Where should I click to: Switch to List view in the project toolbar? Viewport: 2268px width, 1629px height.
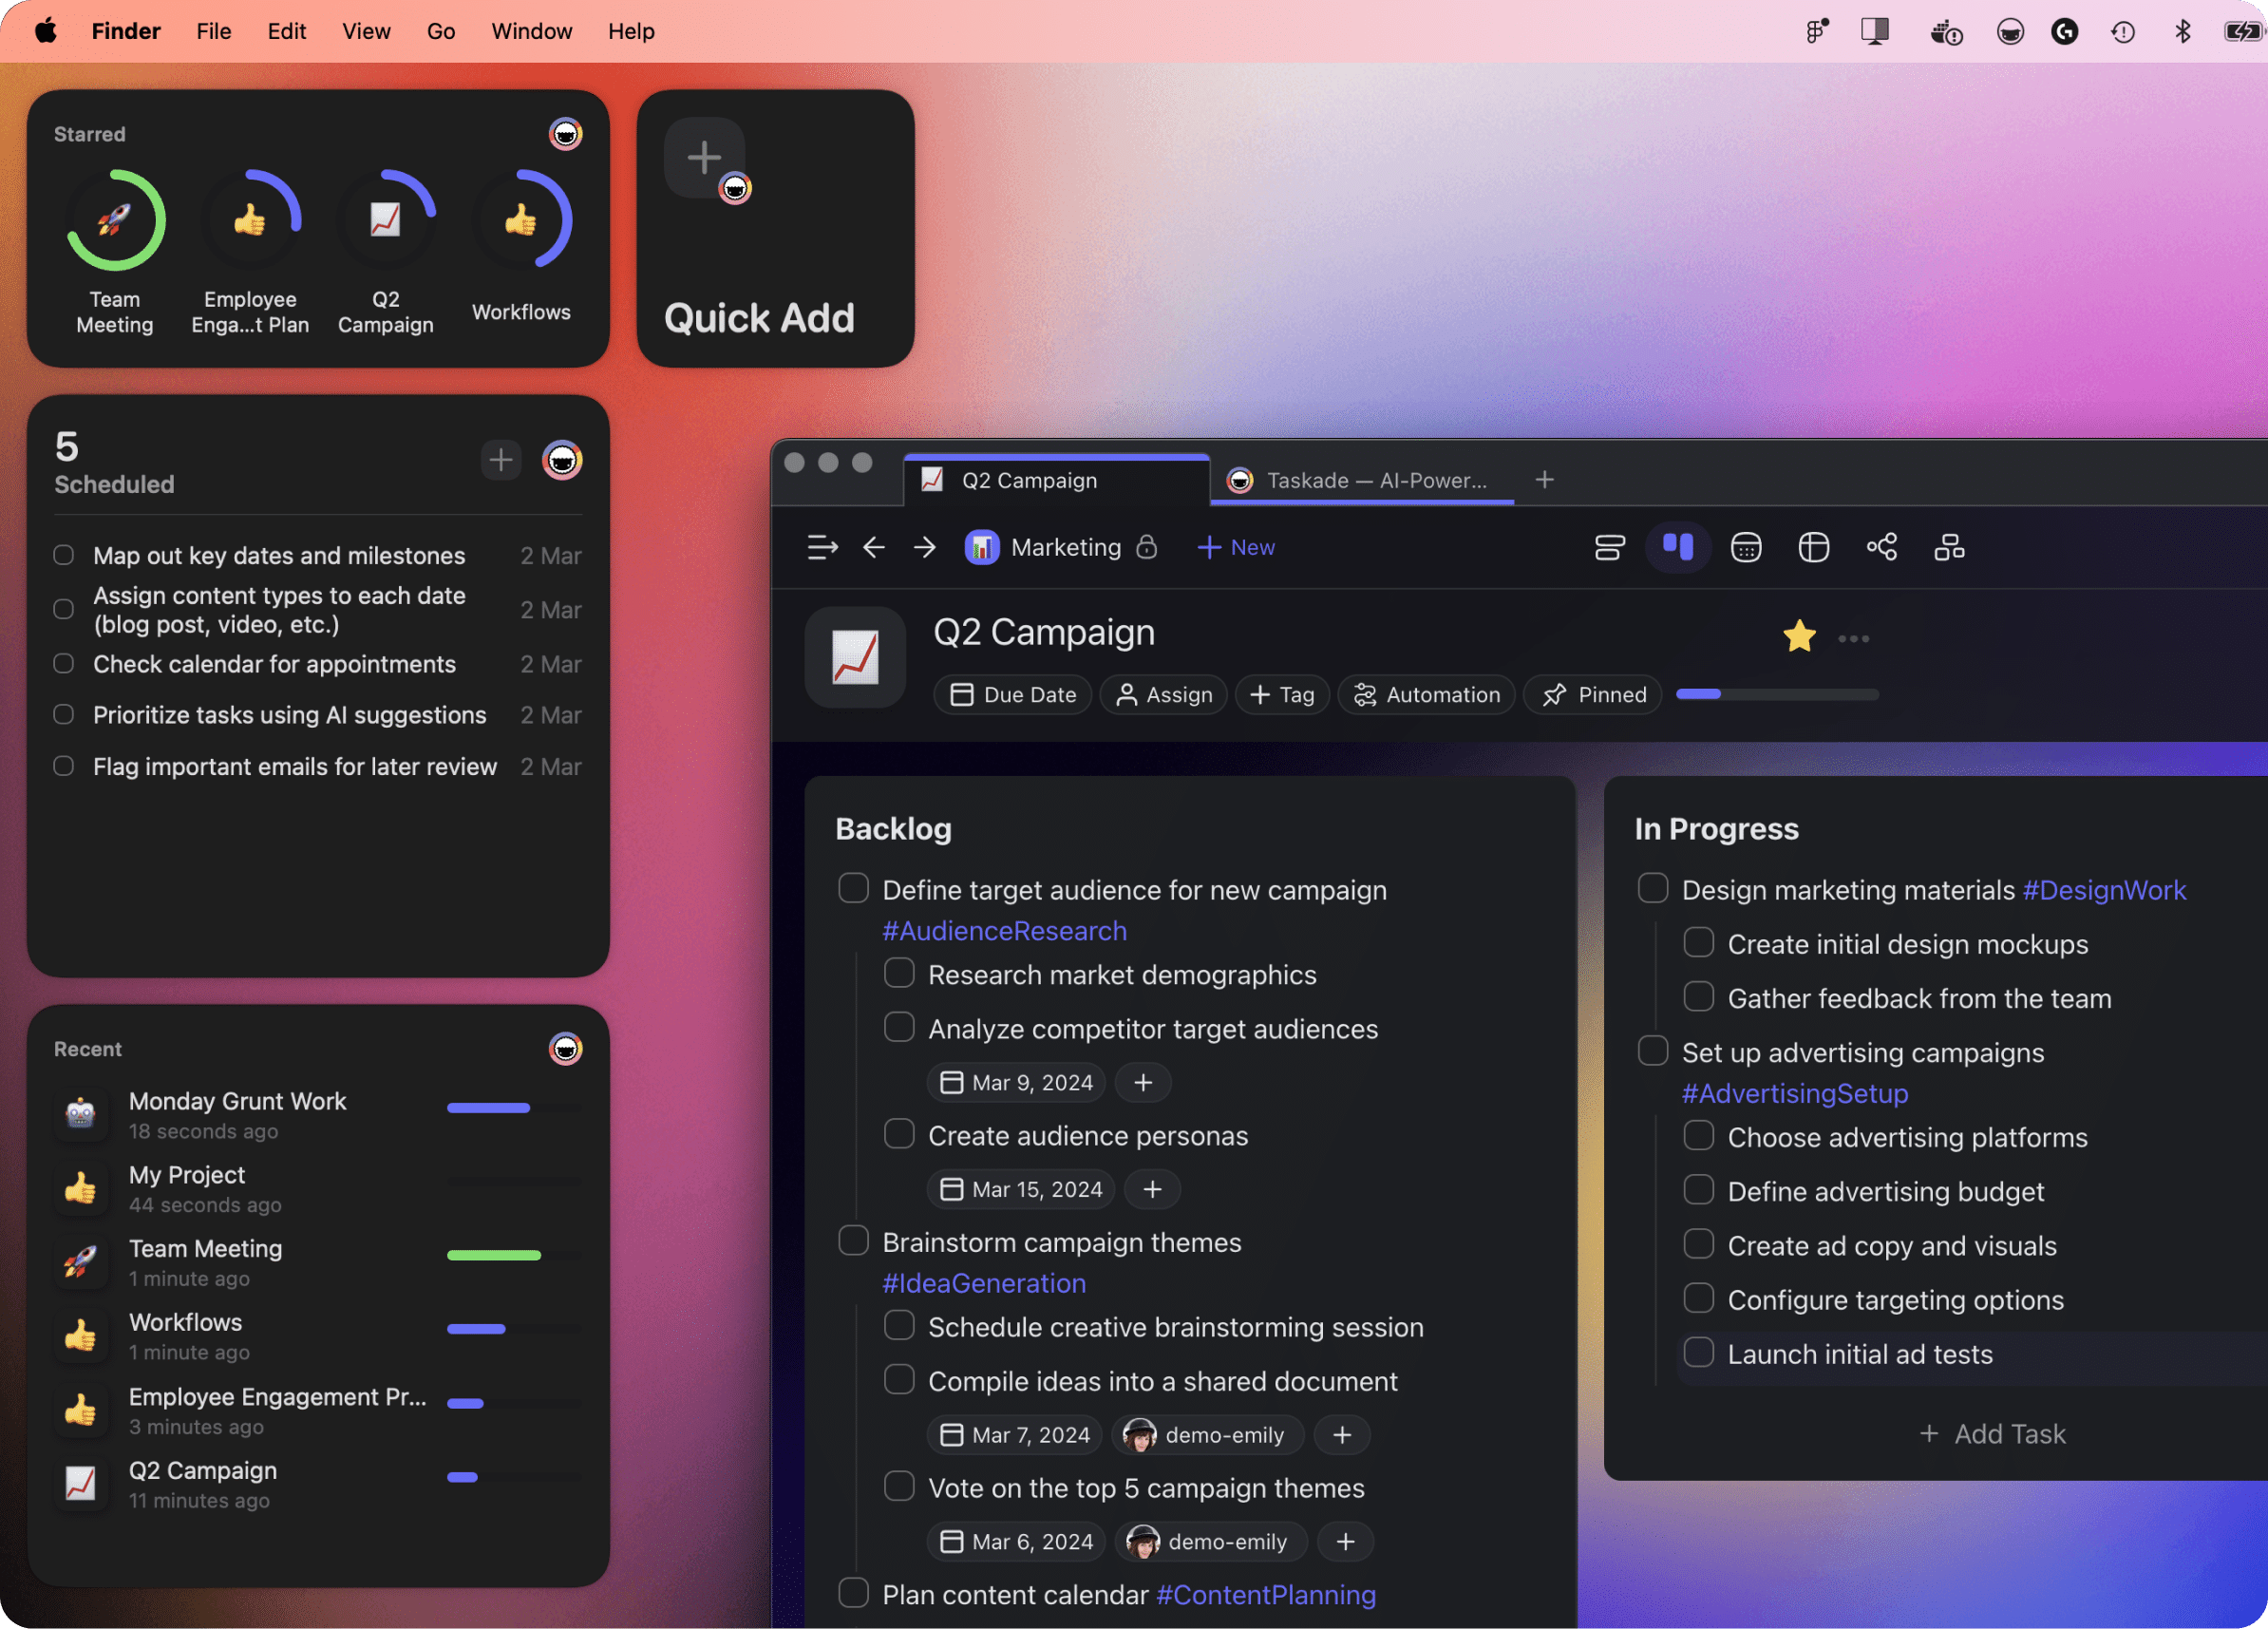1609,547
